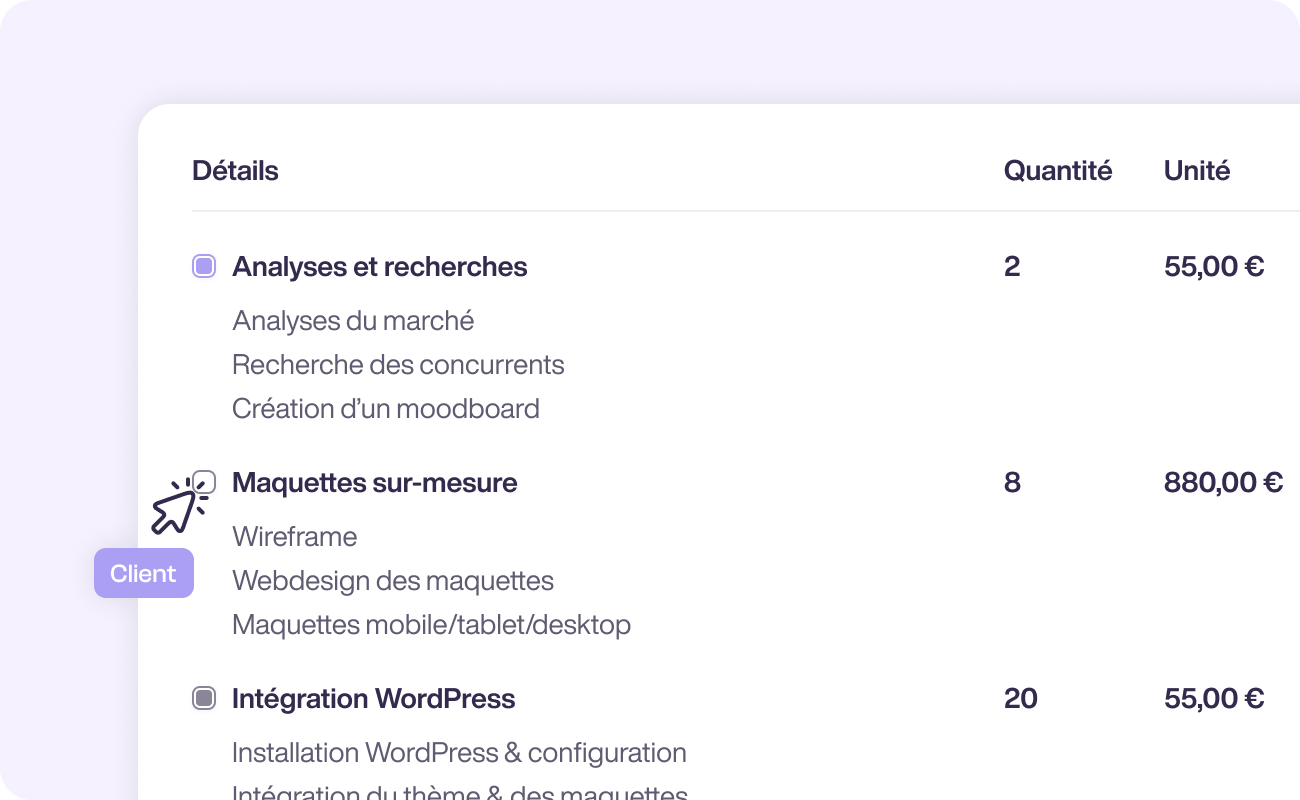Click the Détails column header

[234, 170]
